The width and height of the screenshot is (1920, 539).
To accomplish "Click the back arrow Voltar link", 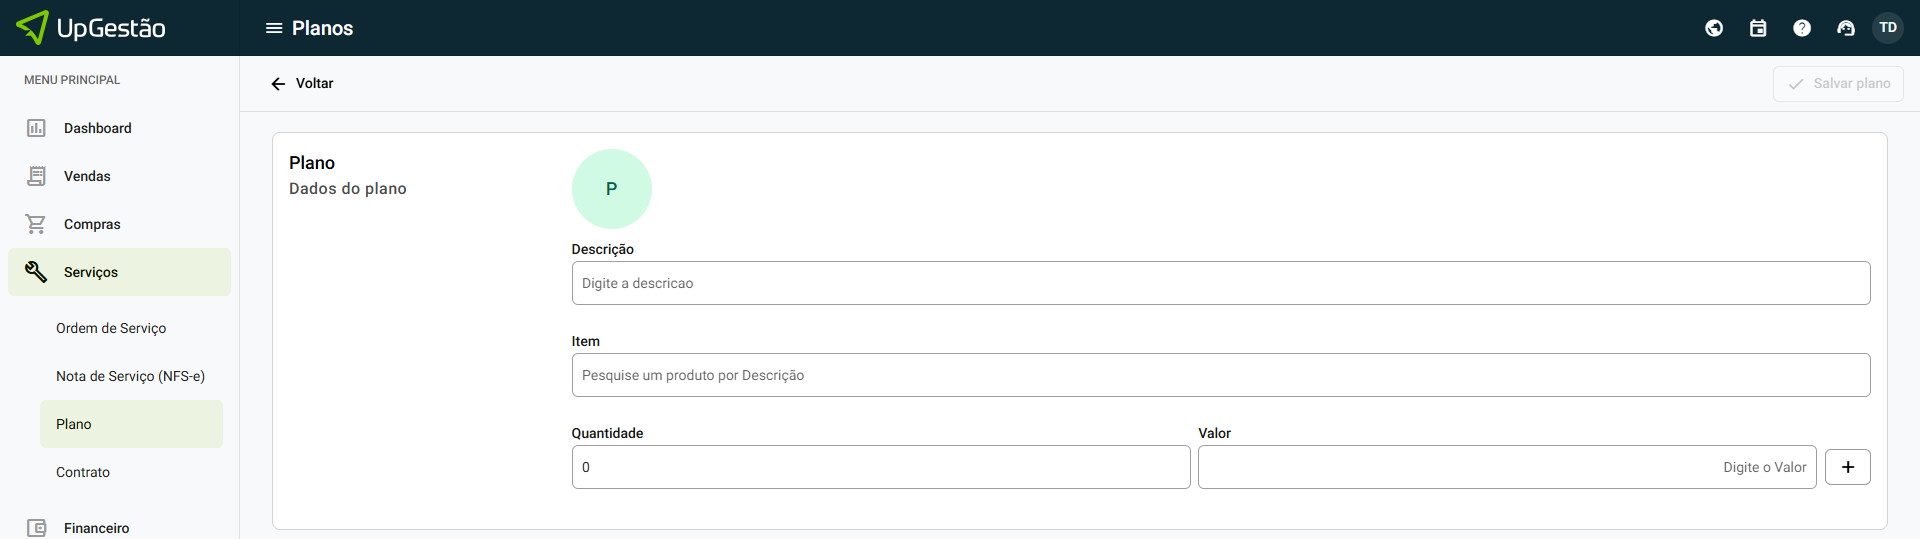I will [302, 84].
